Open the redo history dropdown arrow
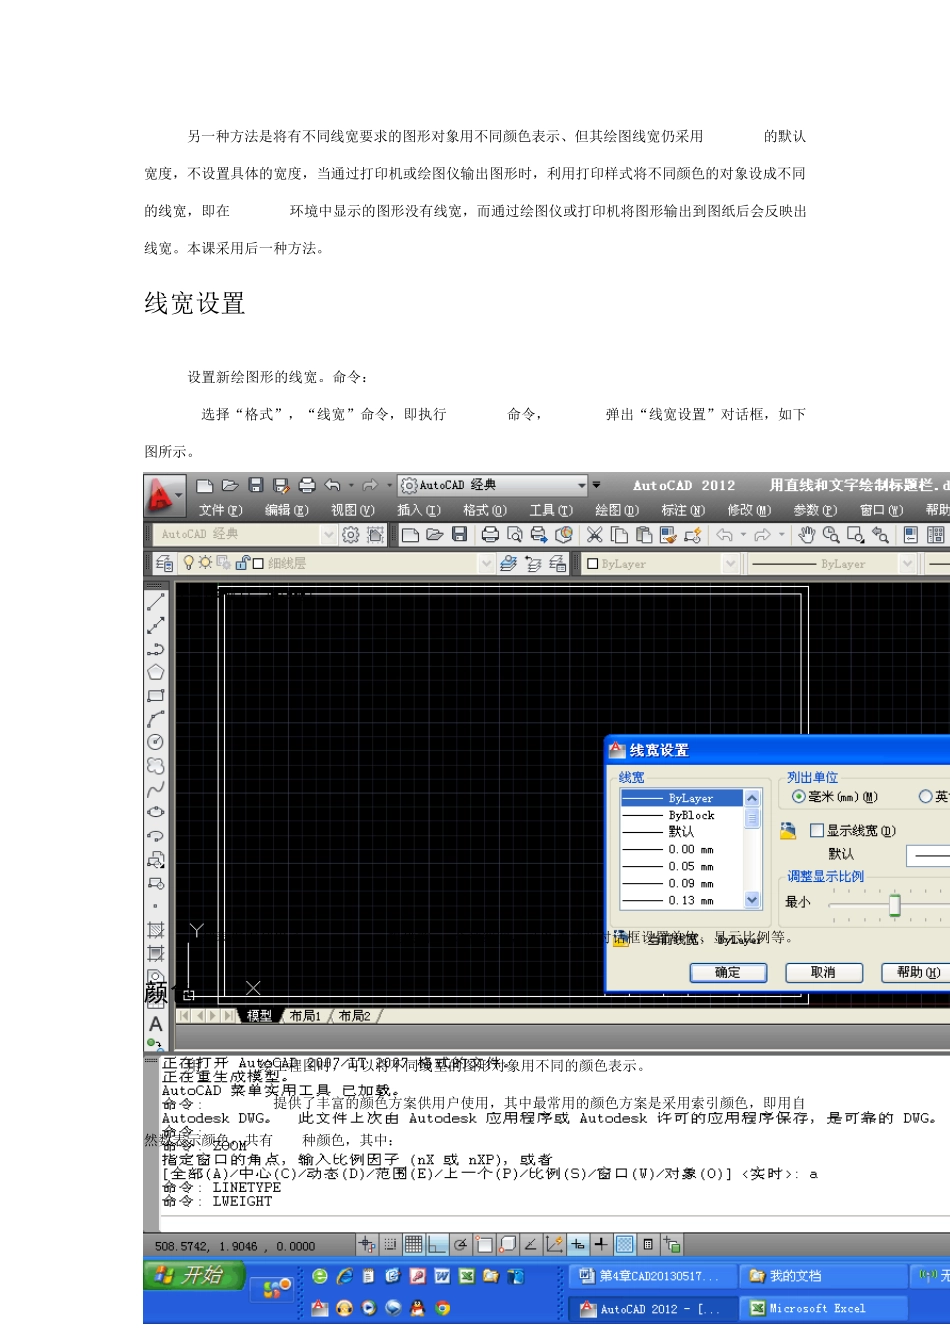Image resolution: width=950 pixels, height=1344 pixels. click(x=389, y=485)
